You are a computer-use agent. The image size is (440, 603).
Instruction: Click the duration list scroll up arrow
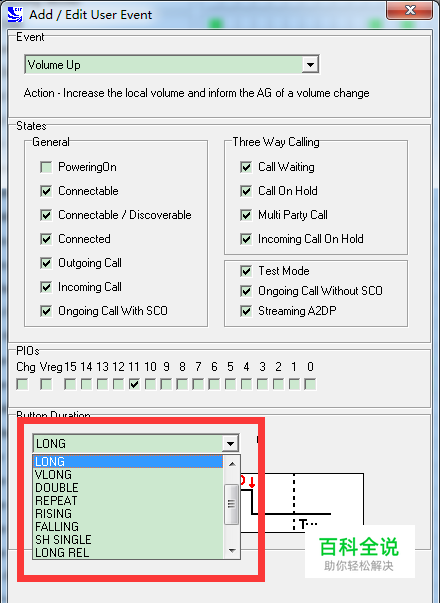(232, 464)
